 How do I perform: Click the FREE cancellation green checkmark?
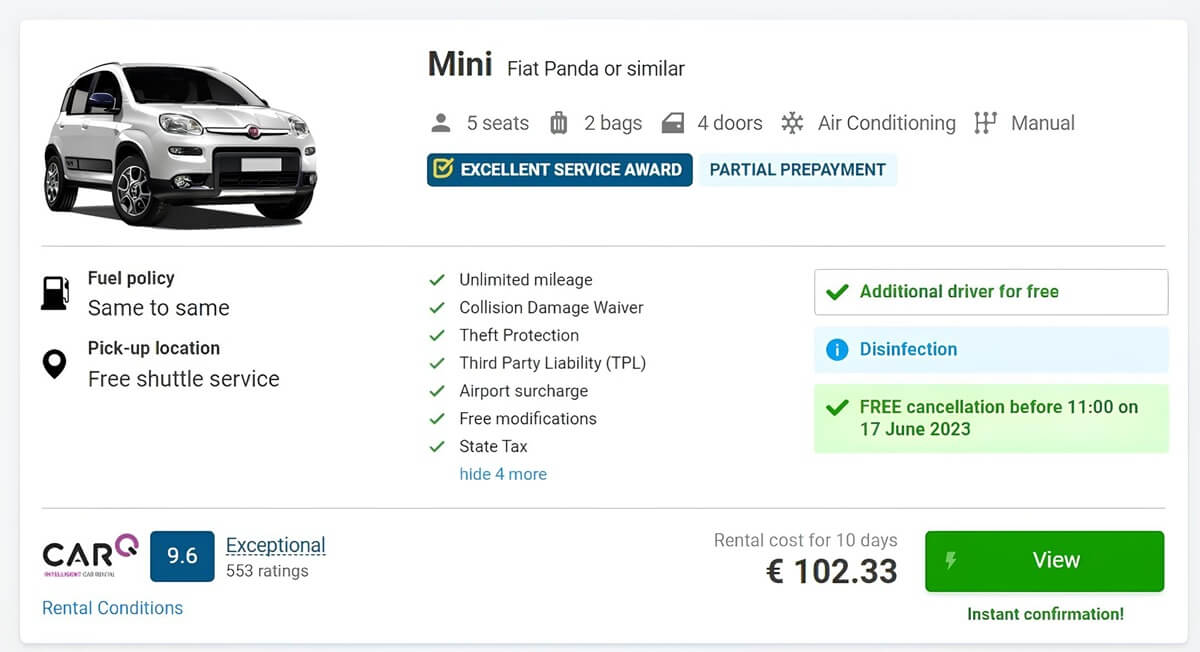[837, 408]
